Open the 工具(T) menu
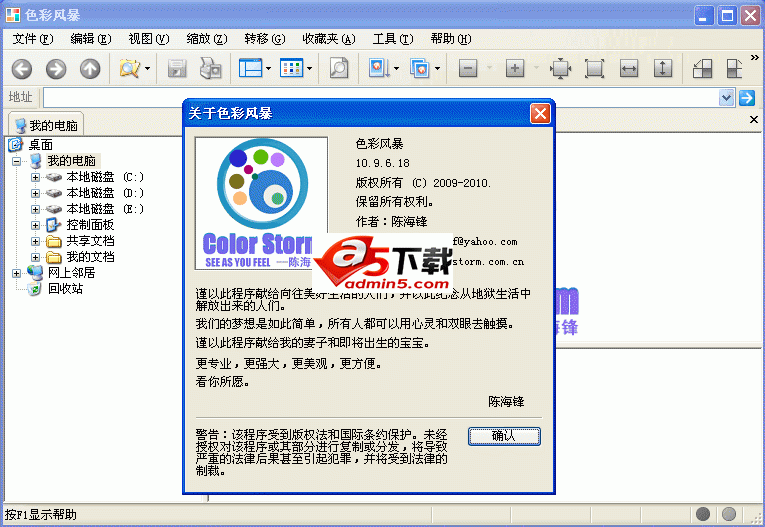Screen dimensions: 765x527 click(393, 39)
